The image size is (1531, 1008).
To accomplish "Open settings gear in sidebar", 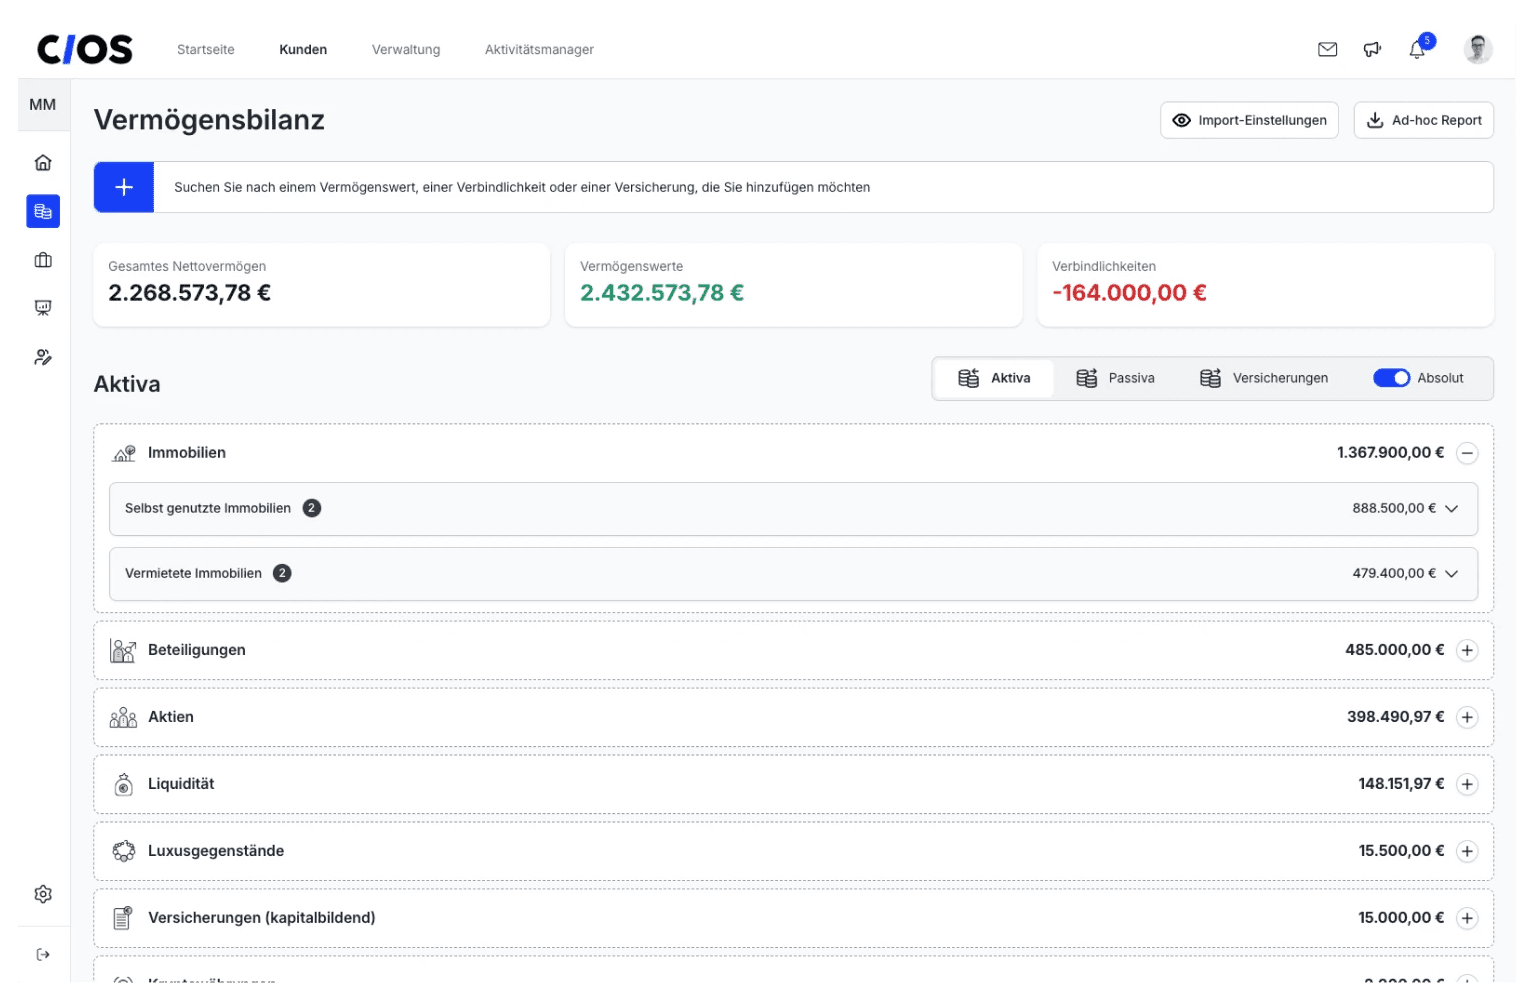I will [43, 894].
